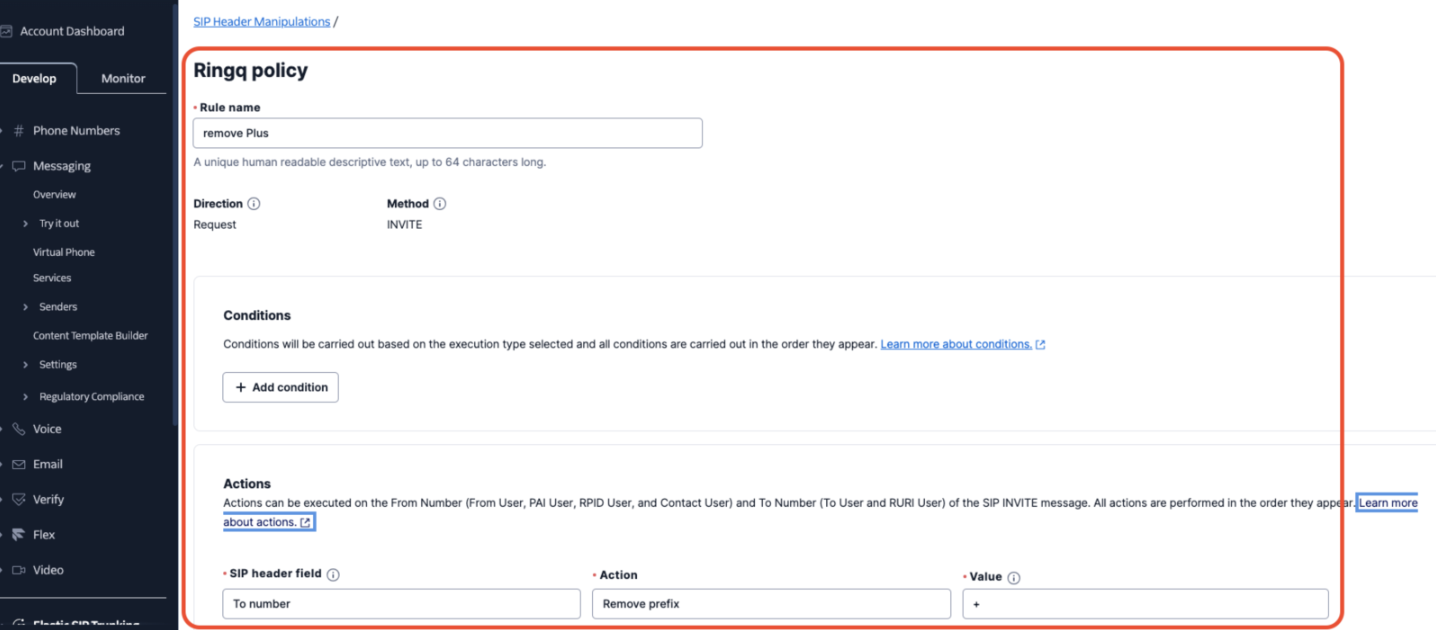The image size is (1436, 630).
Task: Expand the Regulatory Compliance submenu
Action: coord(25,397)
